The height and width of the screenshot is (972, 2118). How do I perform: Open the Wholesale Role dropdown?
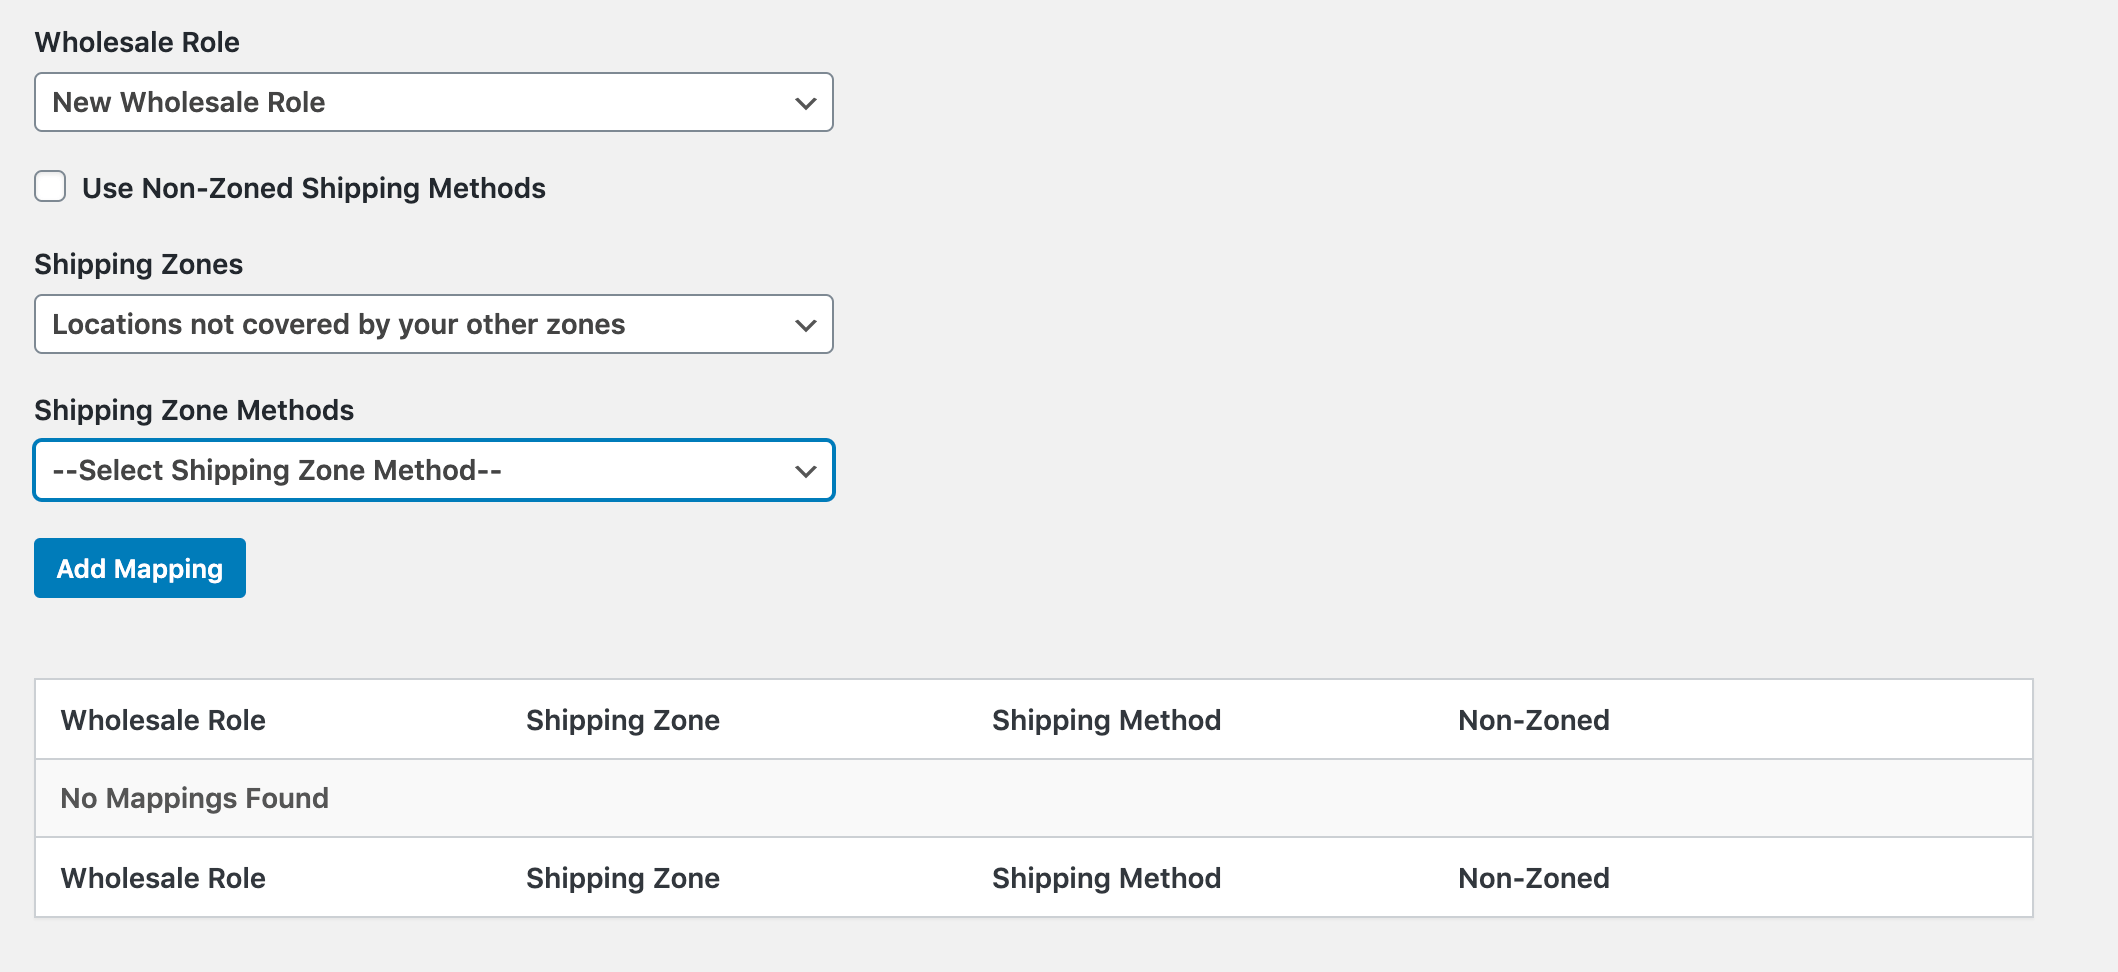(433, 102)
